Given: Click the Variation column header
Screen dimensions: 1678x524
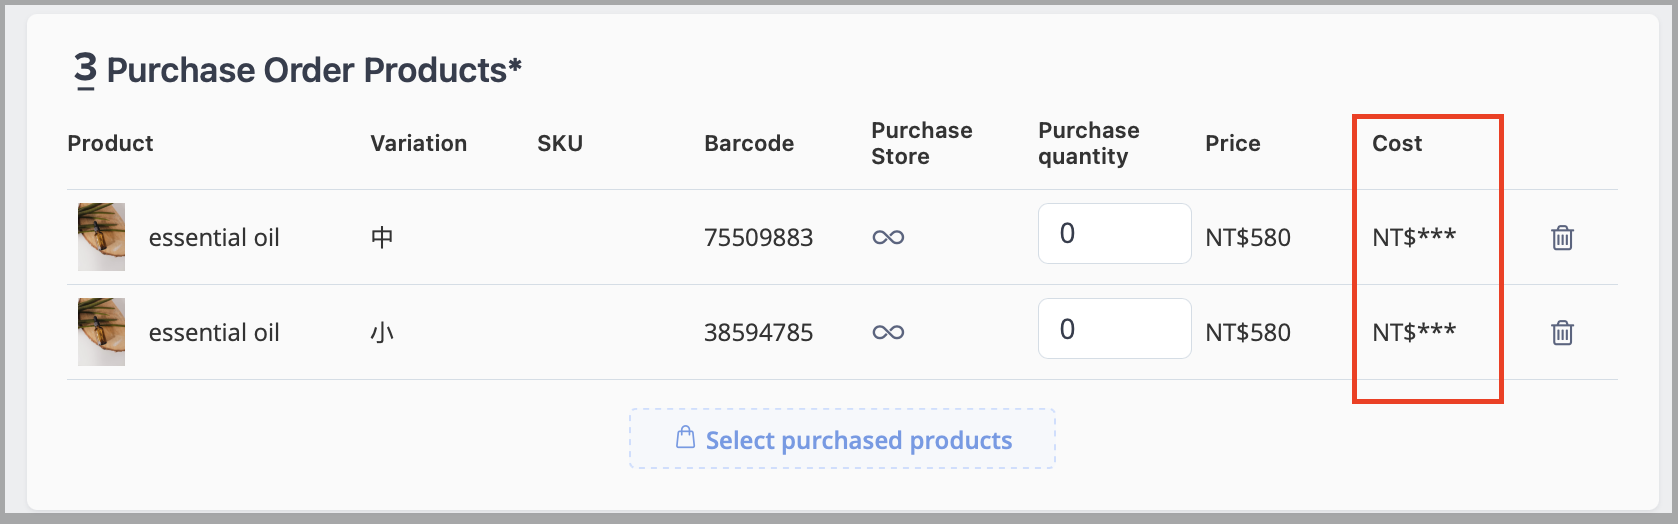Looking at the screenshot, I should [x=418, y=143].
